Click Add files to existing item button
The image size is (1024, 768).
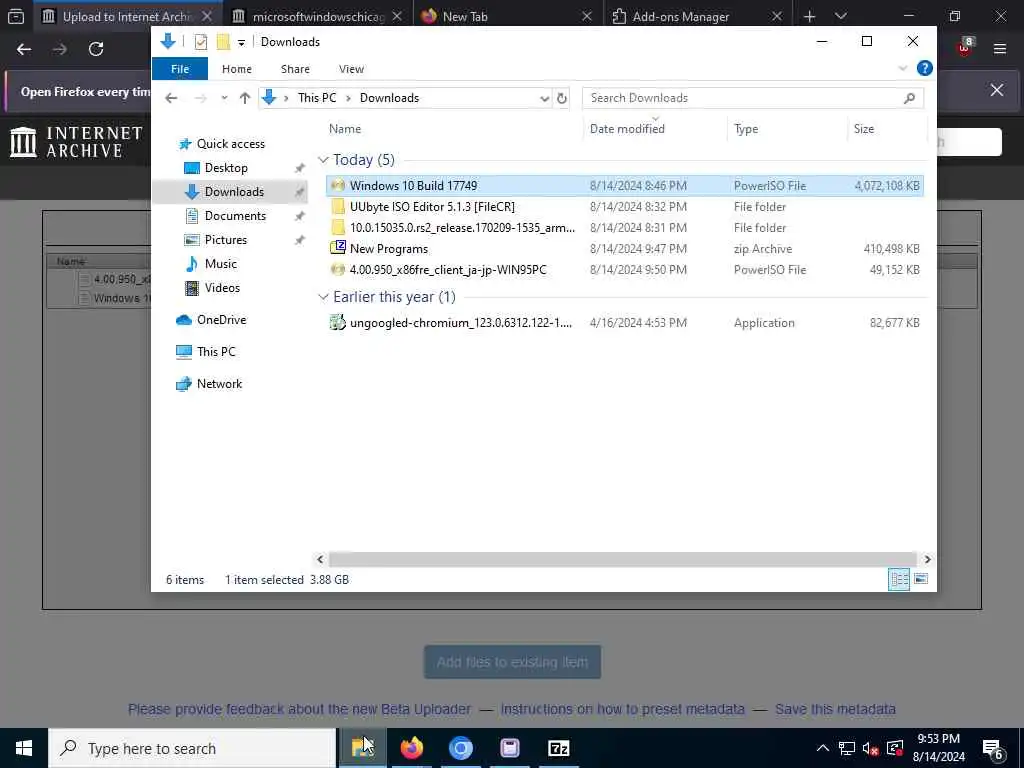tap(512, 662)
